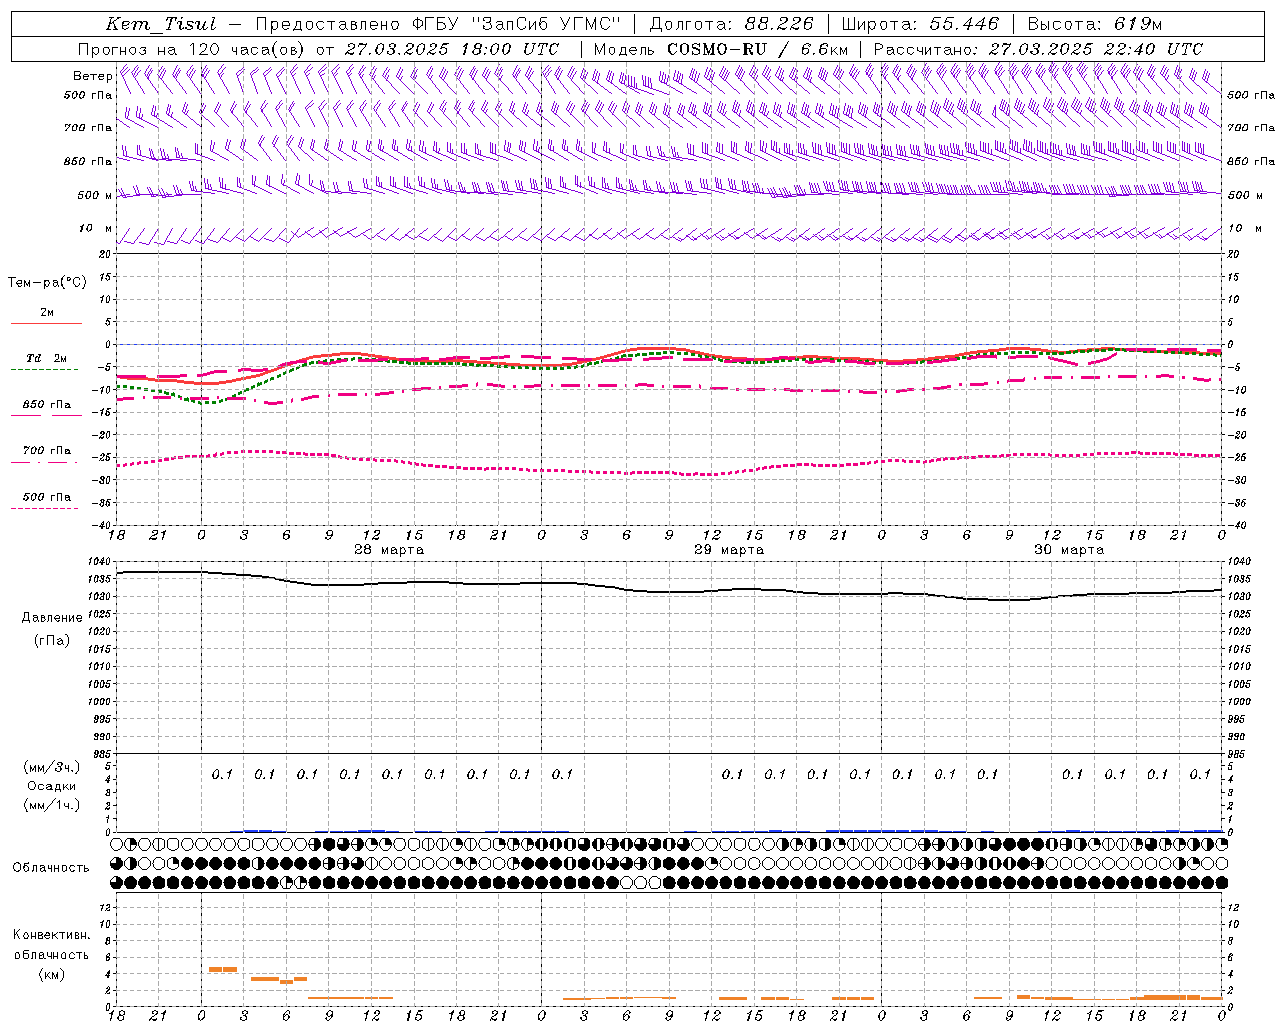Click the "Td 2м" dew point legend label
The width and height of the screenshot is (1280, 1024).
[x=47, y=358]
